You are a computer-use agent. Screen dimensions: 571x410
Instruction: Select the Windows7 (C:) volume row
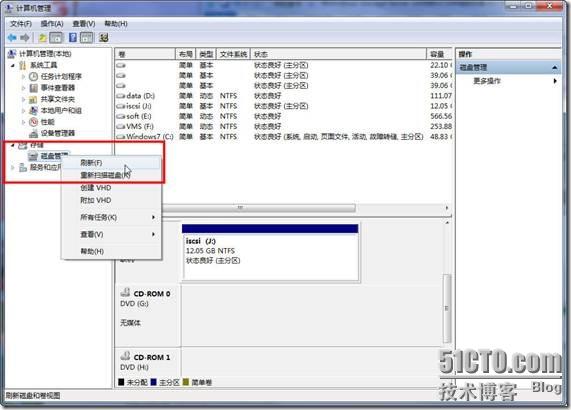pyautogui.click(x=284, y=137)
